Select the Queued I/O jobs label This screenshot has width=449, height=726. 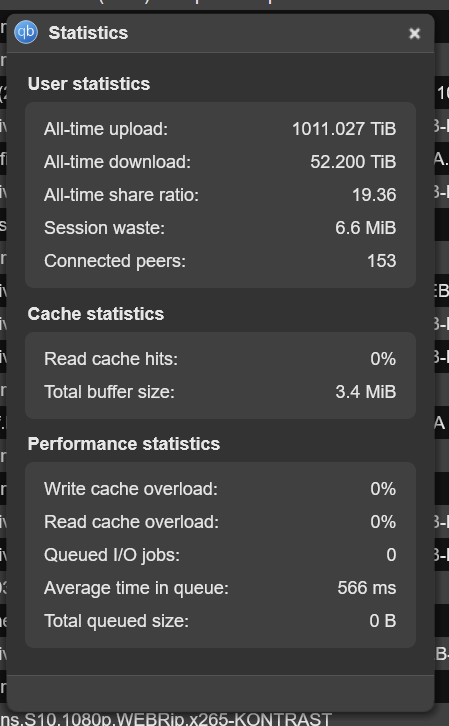click(x=112, y=555)
